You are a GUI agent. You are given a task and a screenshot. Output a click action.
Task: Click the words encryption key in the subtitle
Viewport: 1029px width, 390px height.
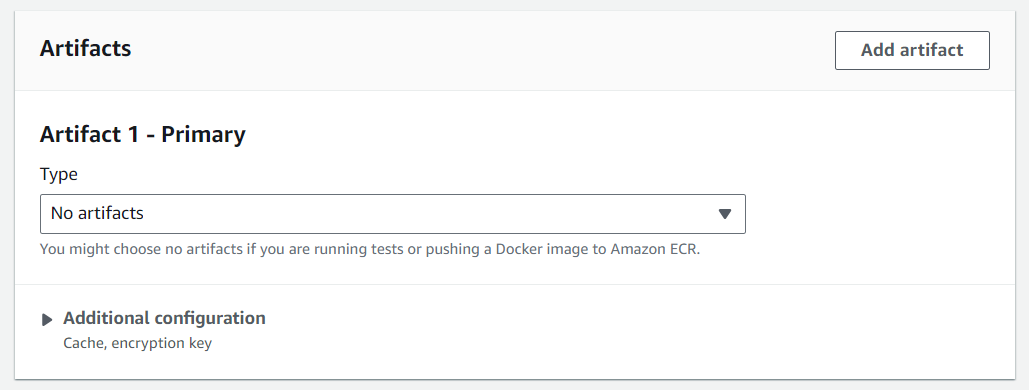tap(161, 343)
